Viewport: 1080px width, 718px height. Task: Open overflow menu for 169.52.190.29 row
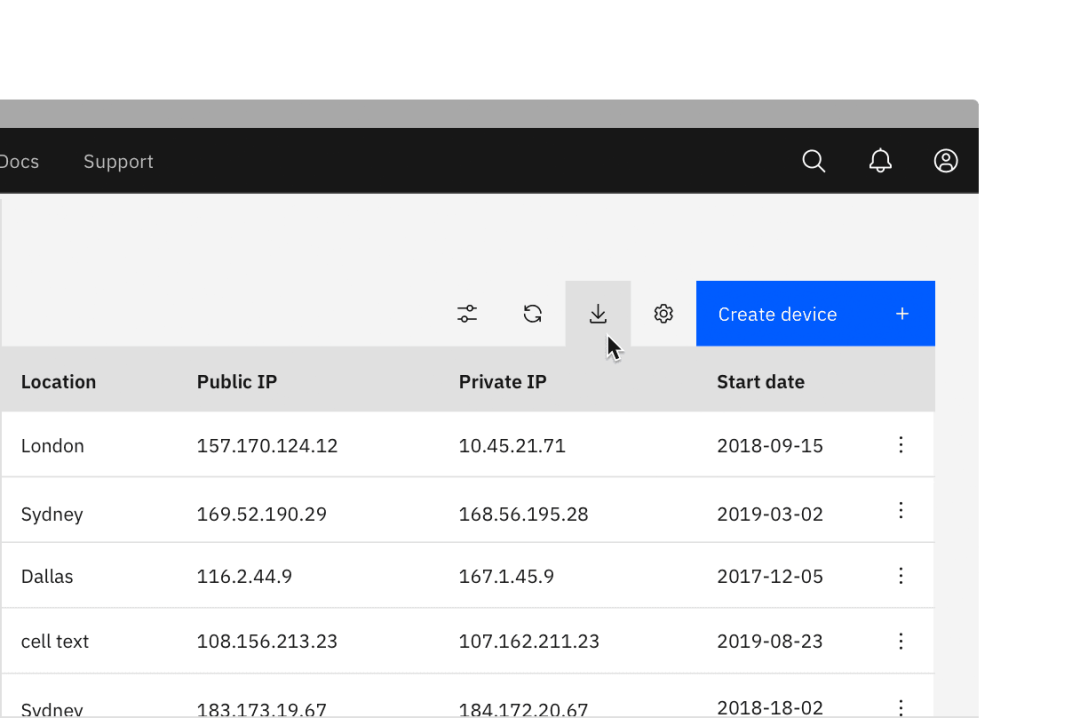tap(901, 511)
